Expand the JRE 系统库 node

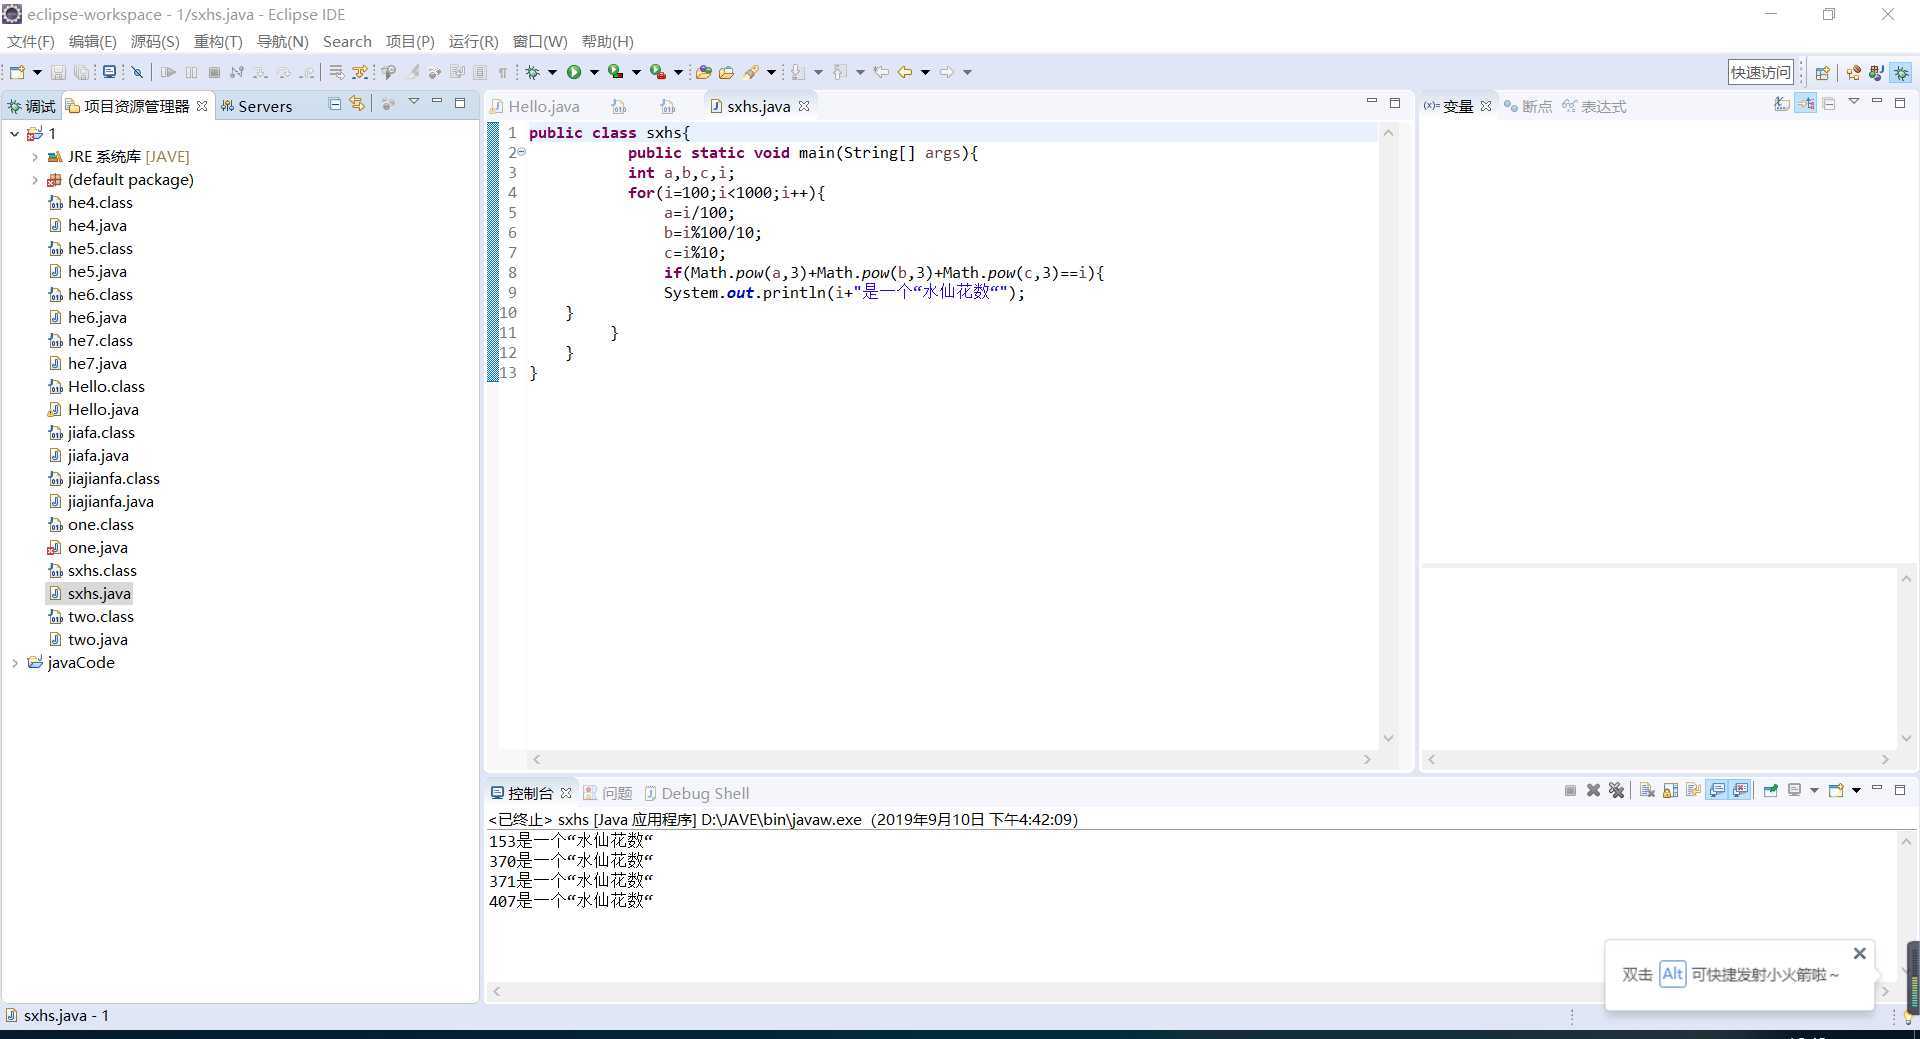(35, 156)
